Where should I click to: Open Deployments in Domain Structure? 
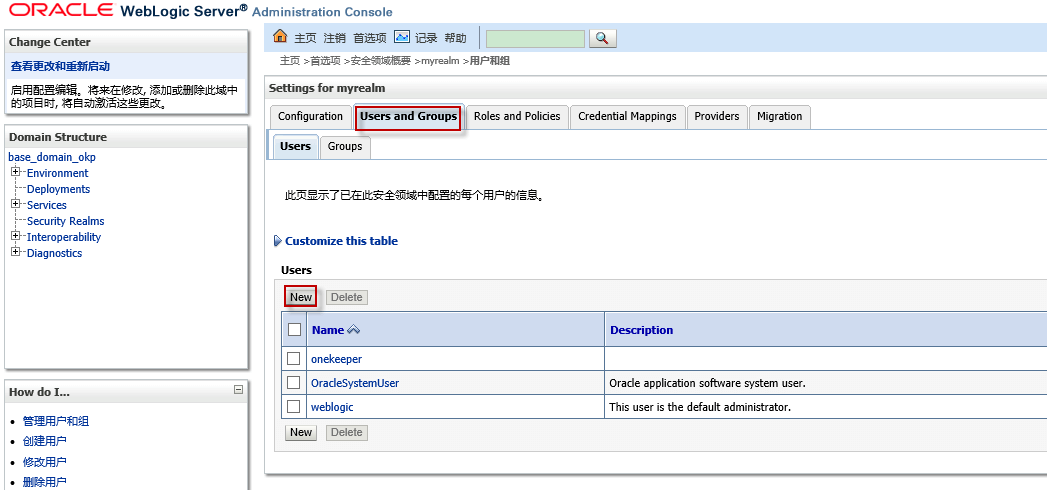pyautogui.click(x=59, y=189)
